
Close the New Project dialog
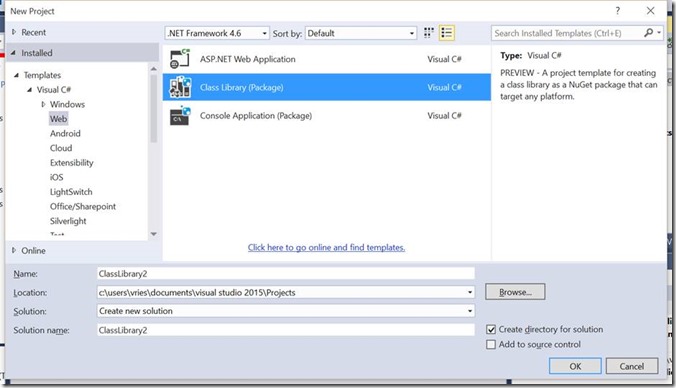pyautogui.click(x=651, y=11)
